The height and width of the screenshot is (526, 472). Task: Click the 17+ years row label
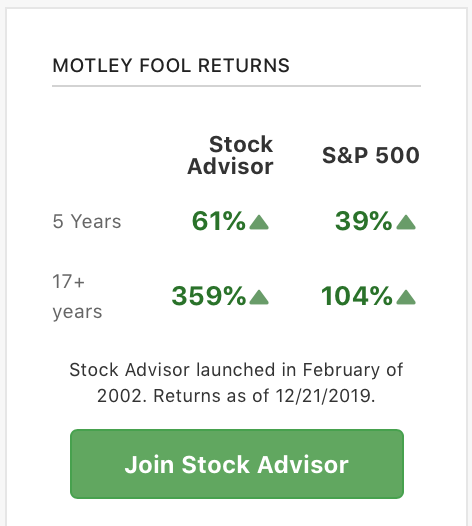coord(77,297)
